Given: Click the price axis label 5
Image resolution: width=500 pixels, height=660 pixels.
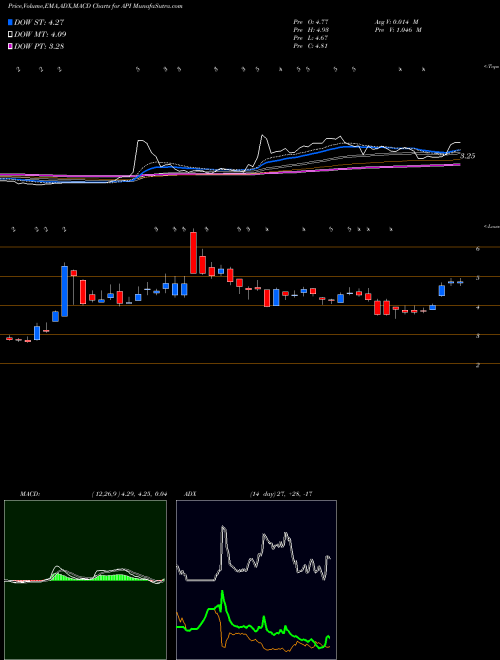Looking at the screenshot, I should (x=478, y=278).
